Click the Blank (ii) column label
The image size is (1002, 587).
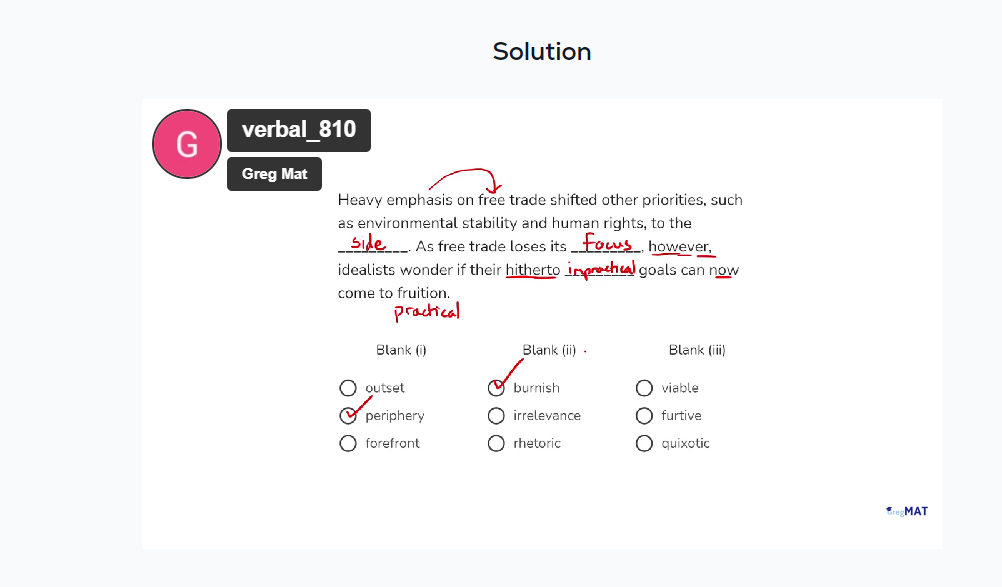pos(549,350)
